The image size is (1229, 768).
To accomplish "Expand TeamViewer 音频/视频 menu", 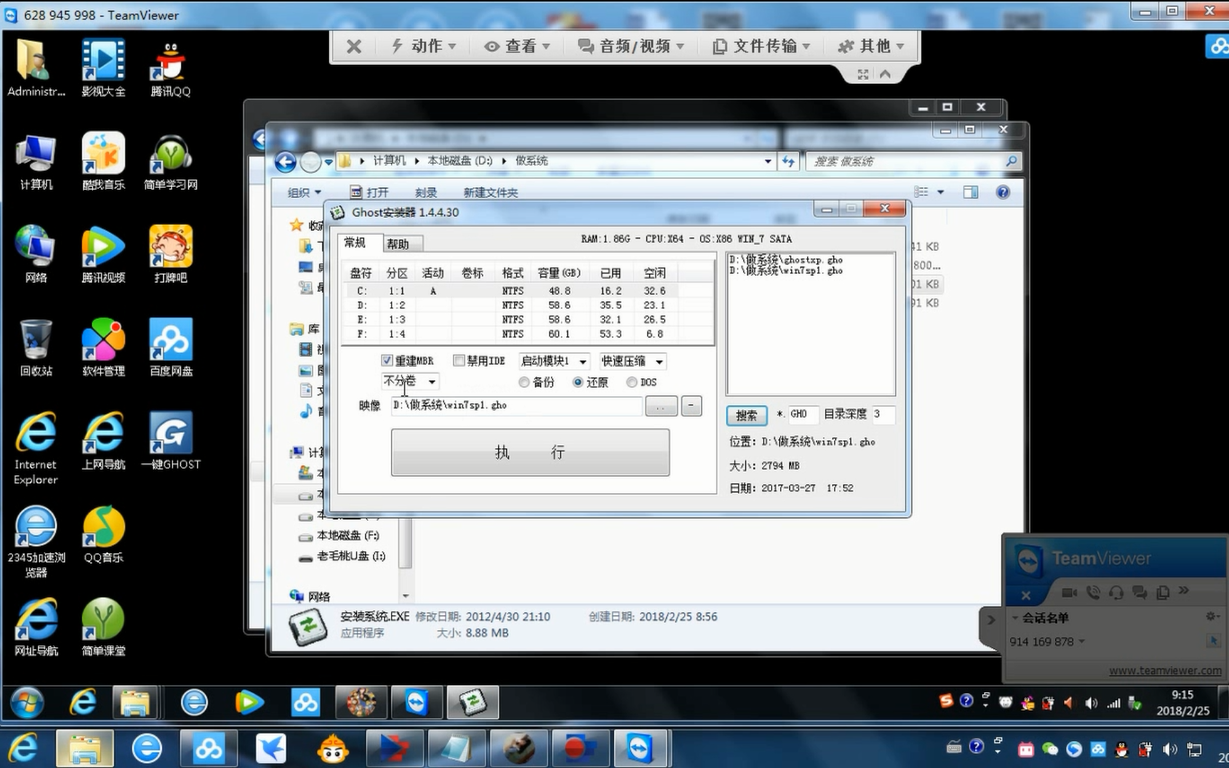I will tap(631, 46).
